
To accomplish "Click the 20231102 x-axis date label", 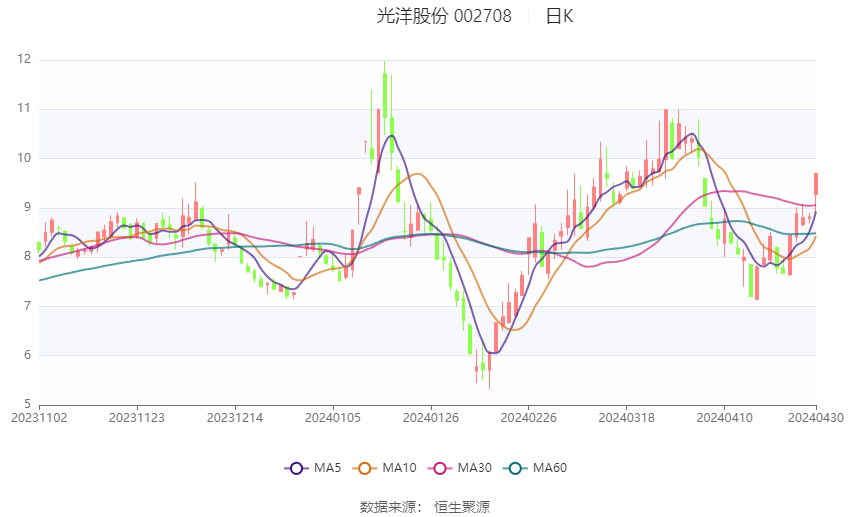I will (x=39, y=418).
